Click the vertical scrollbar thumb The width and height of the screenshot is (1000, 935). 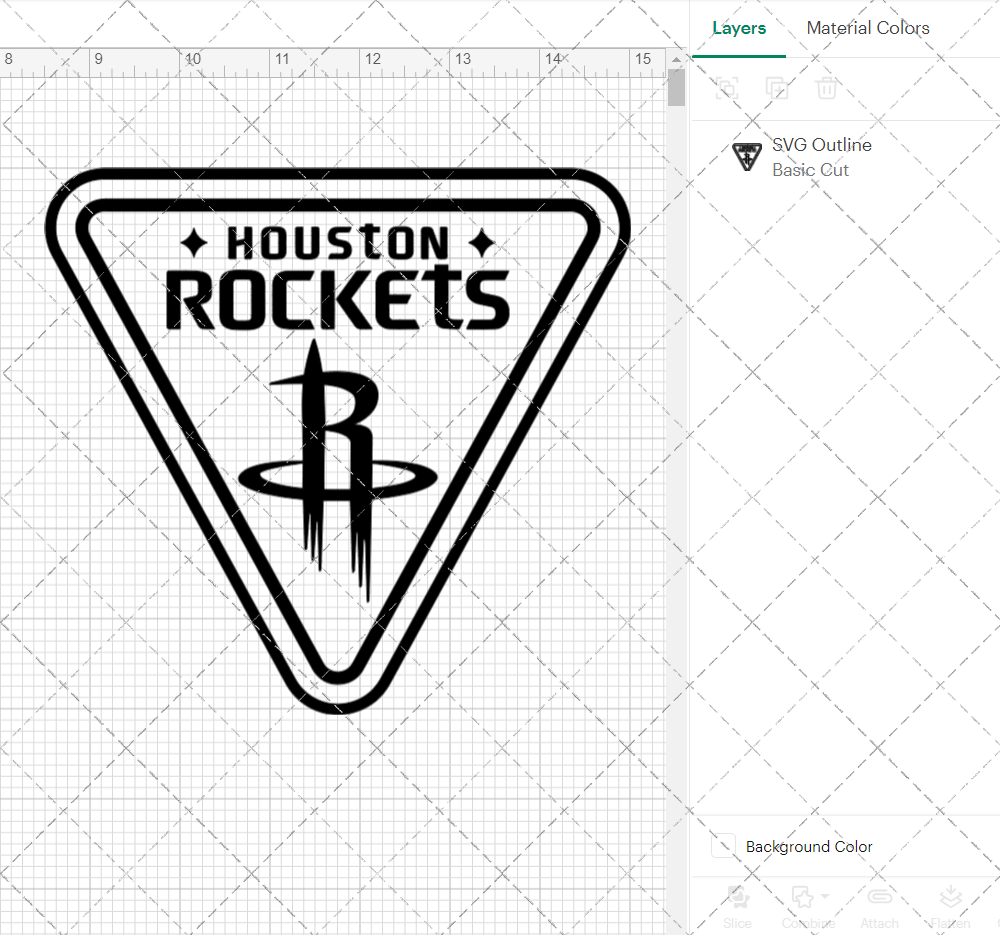point(676,87)
